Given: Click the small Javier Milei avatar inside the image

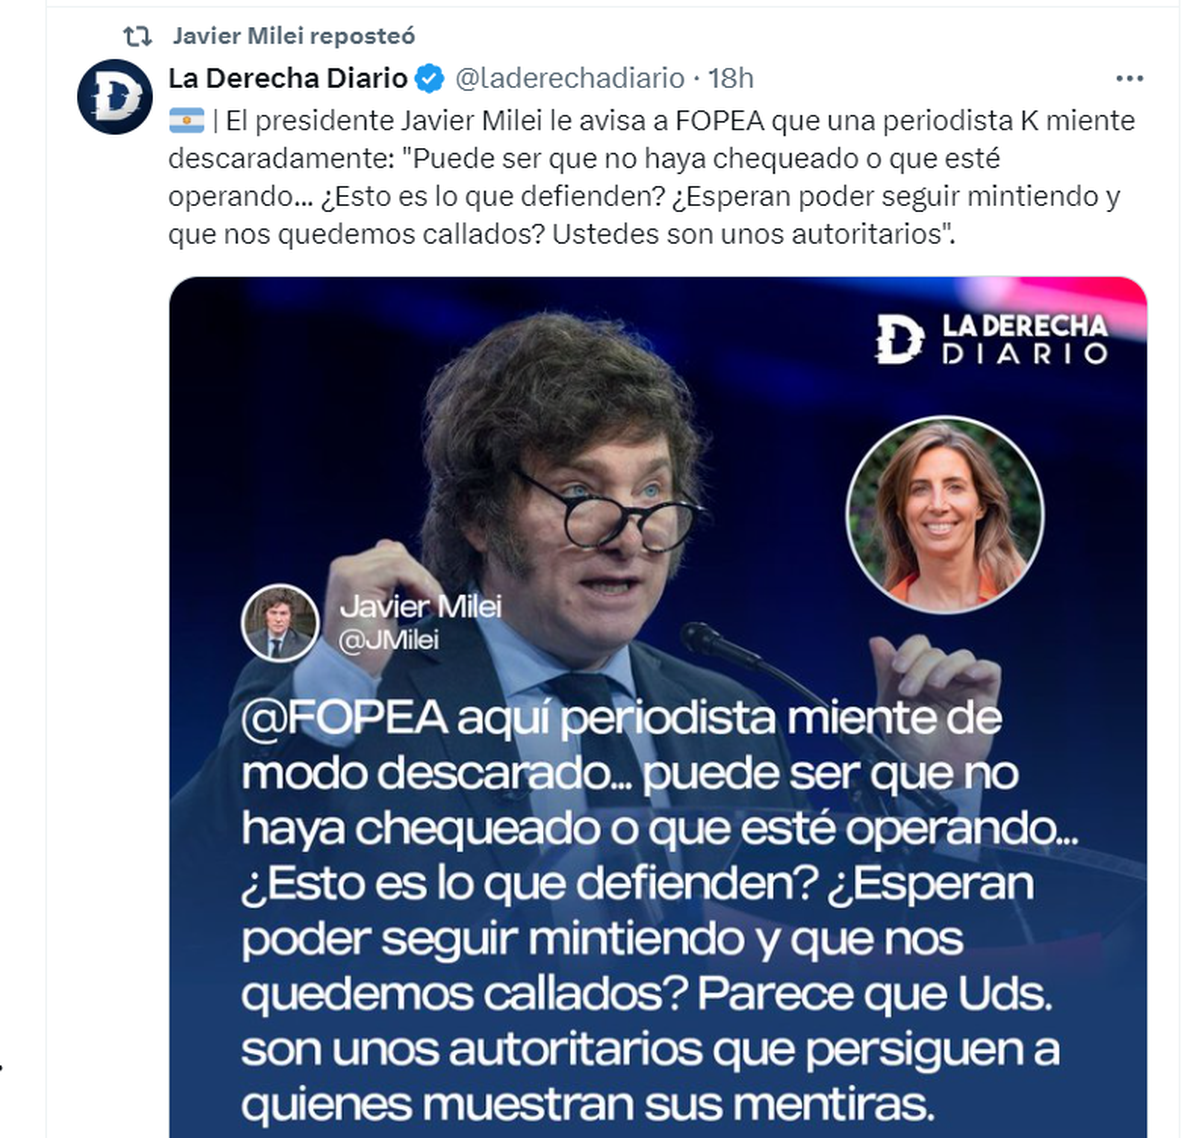Looking at the screenshot, I should (x=280, y=623).
